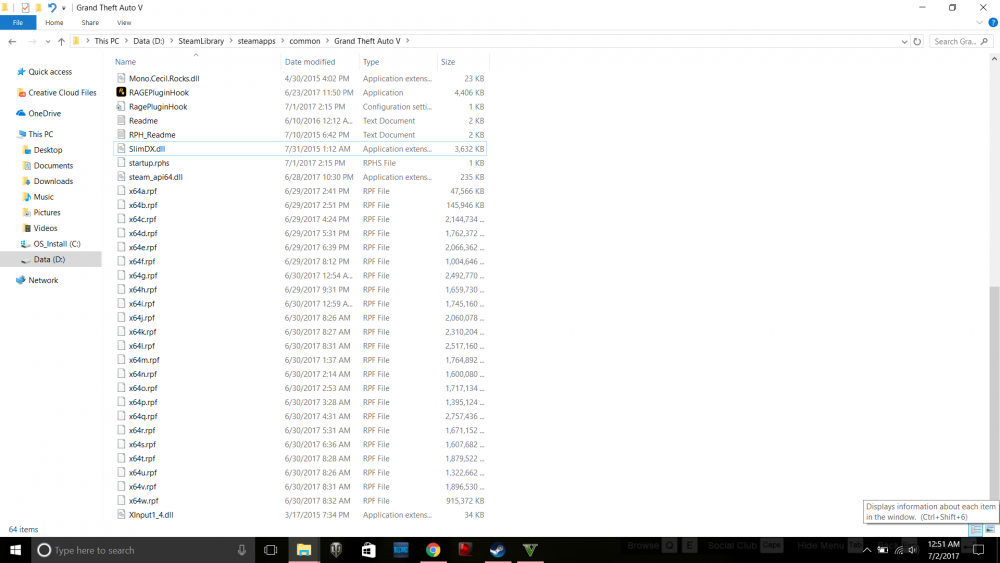This screenshot has width=1000, height=563.
Task: Select the XInput1_4.dll file icon
Action: tap(121, 514)
